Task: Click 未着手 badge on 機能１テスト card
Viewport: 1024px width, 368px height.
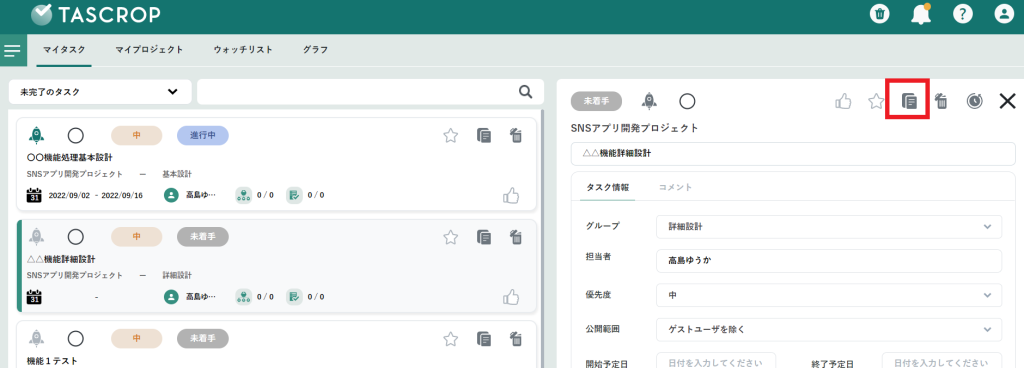Action: [x=202, y=339]
